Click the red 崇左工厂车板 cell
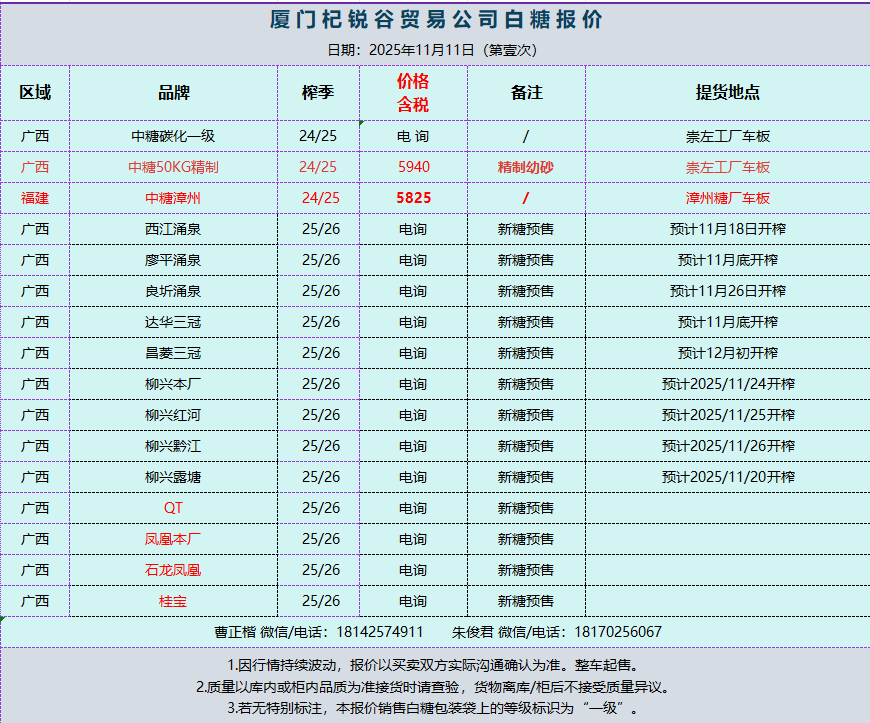870x723 pixels. tap(727, 167)
